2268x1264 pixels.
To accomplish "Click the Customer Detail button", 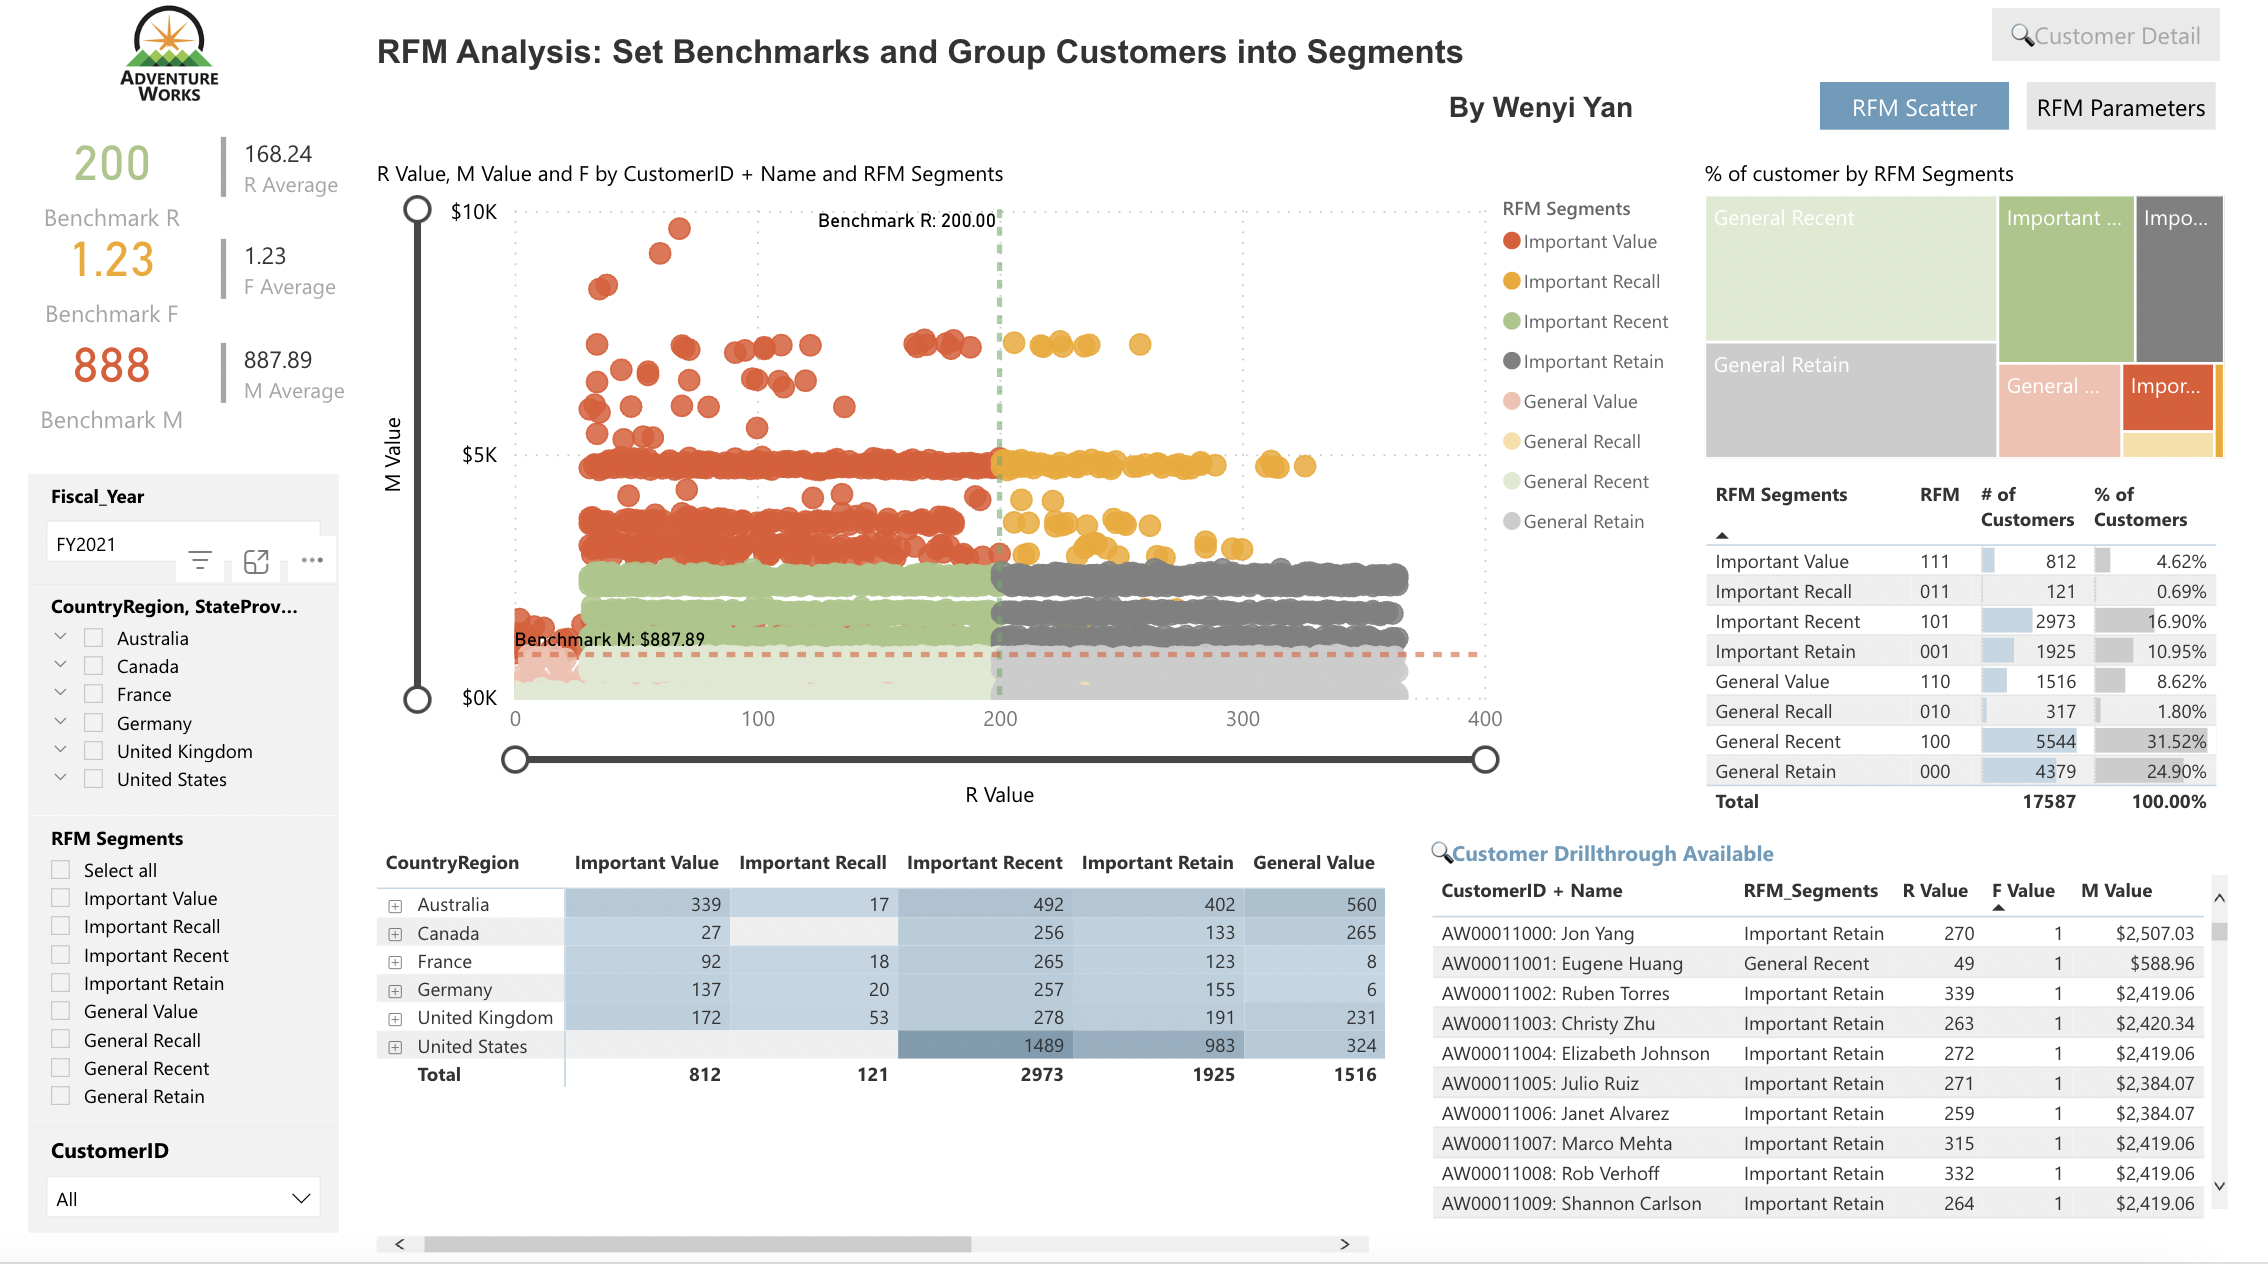I will click(2105, 35).
